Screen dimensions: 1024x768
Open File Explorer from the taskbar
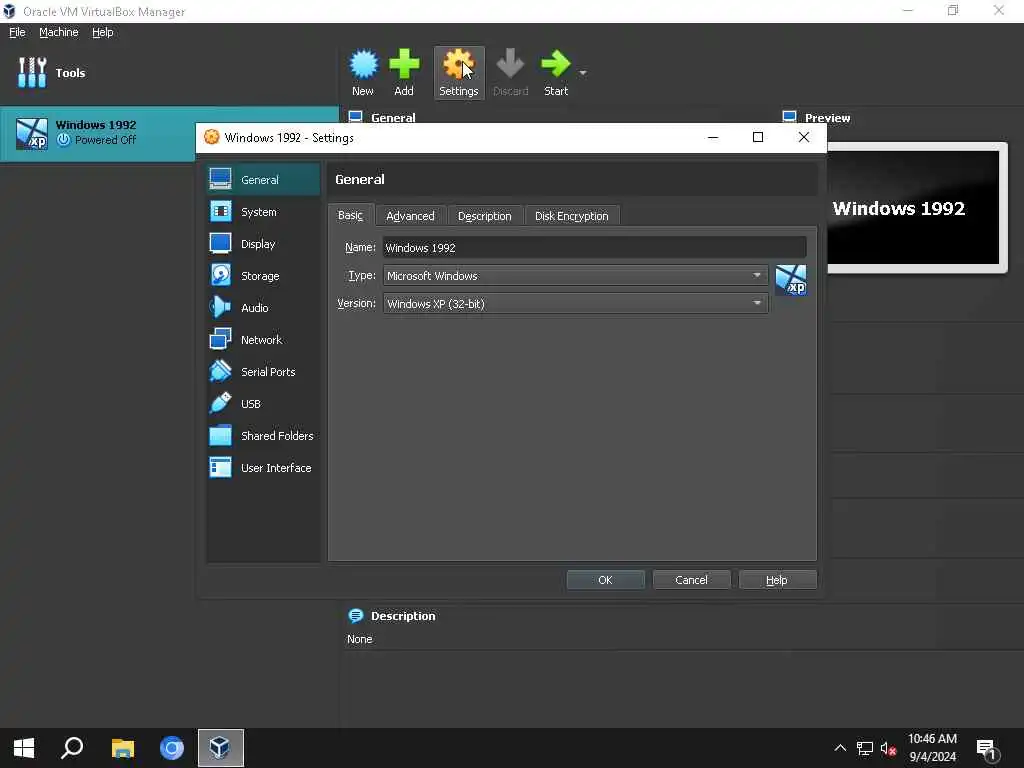(122, 748)
